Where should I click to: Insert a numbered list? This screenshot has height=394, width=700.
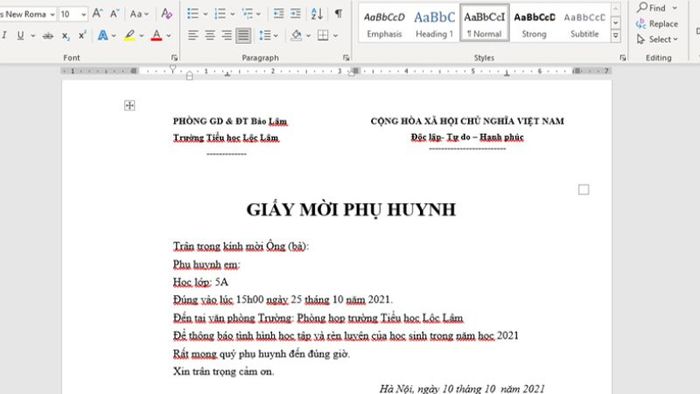[220, 14]
